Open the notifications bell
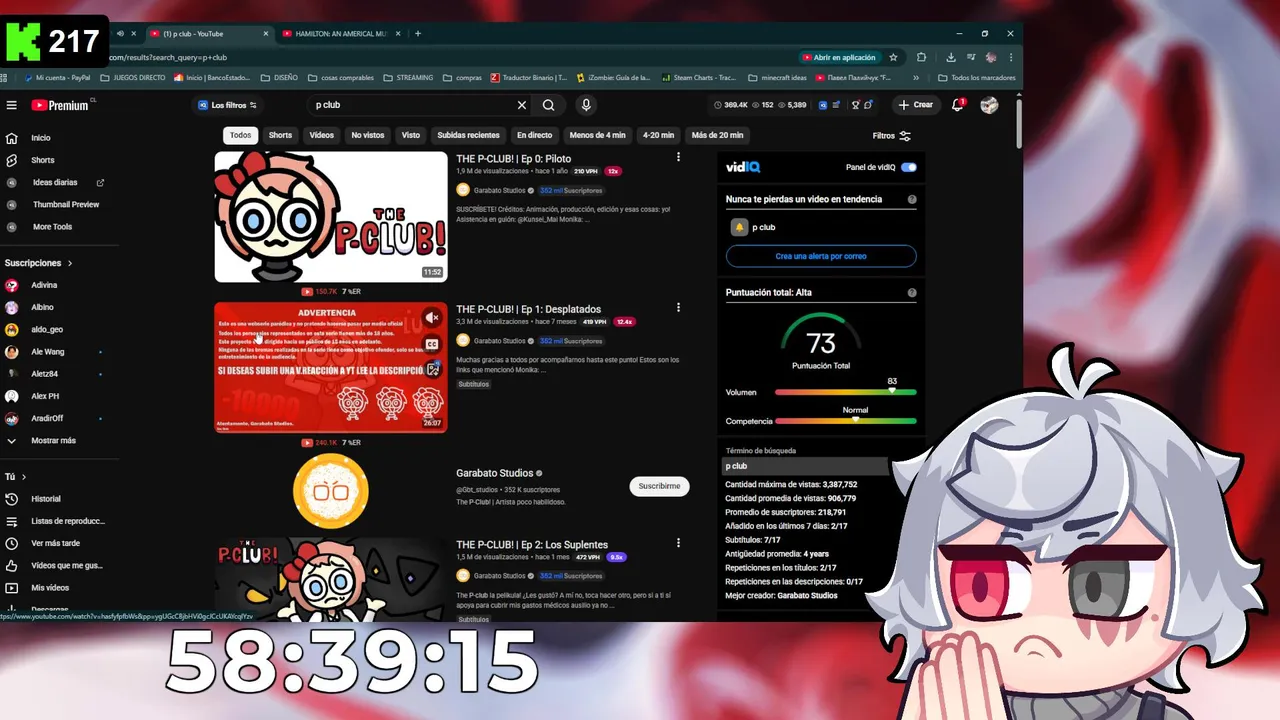This screenshot has height=720, width=1280. pyautogui.click(x=958, y=105)
